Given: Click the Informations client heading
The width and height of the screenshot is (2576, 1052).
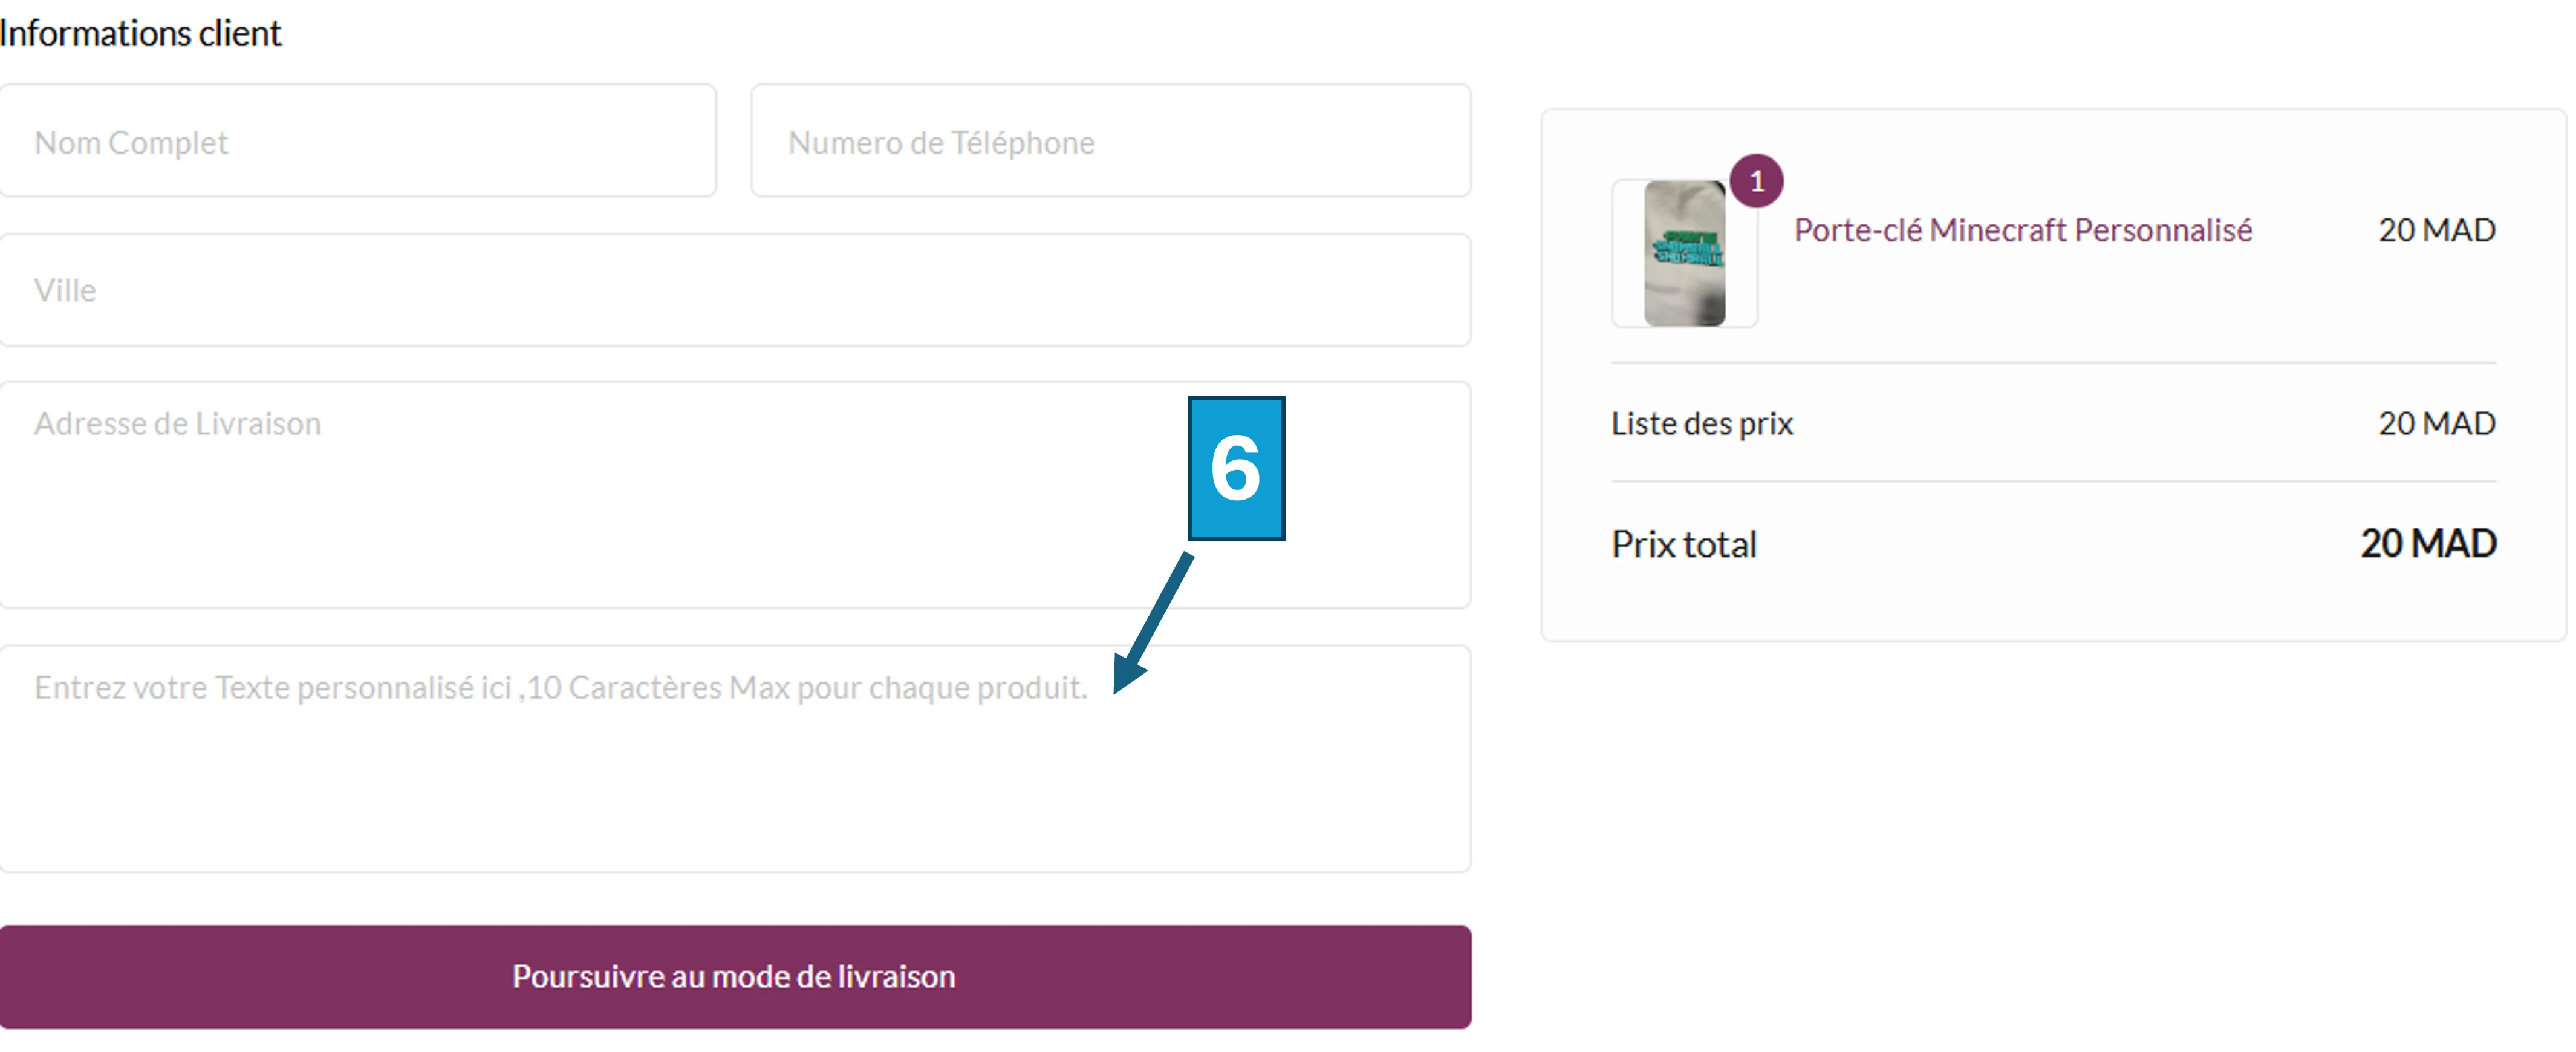Looking at the screenshot, I should (140, 33).
